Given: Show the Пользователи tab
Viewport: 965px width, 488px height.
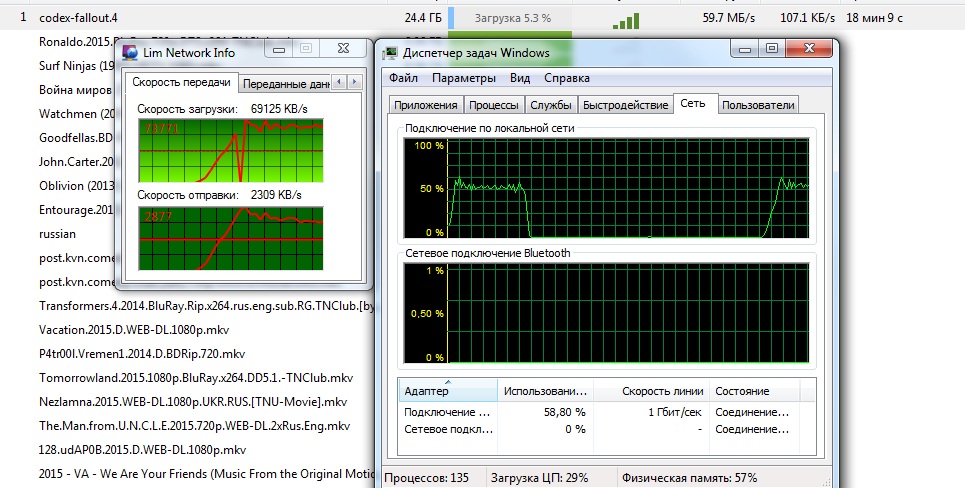Looking at the screenshot, I should coord(758,105).
